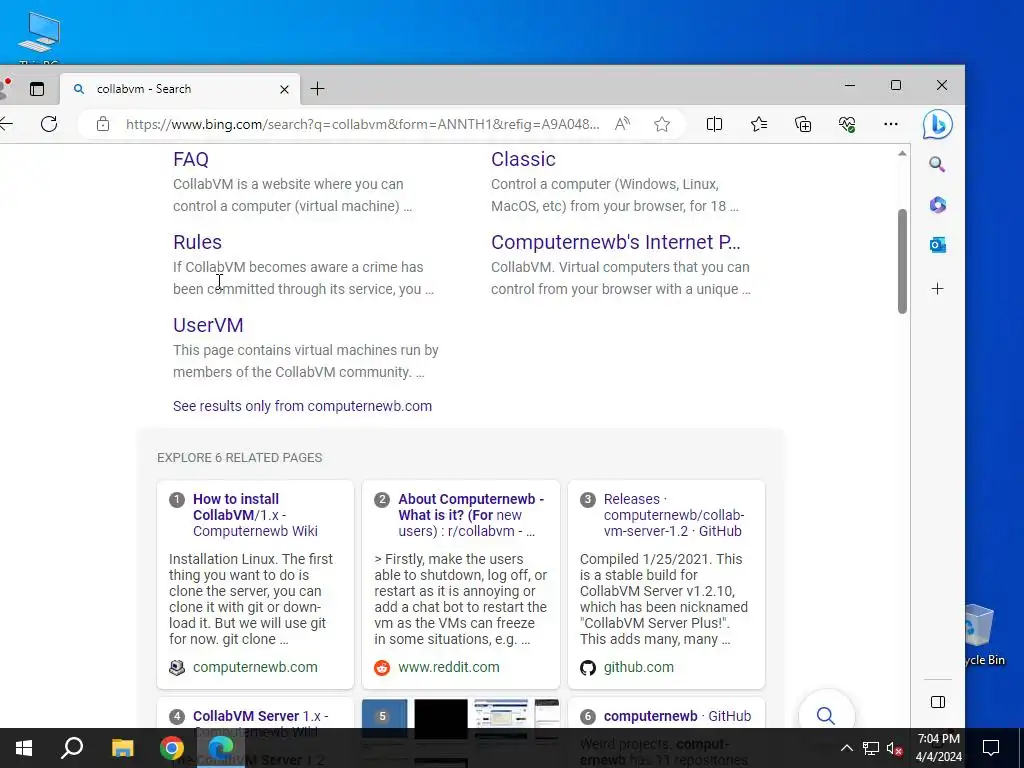Open the UserVM link
This screenshot has height=768, width=1024.
click(208, 325)
